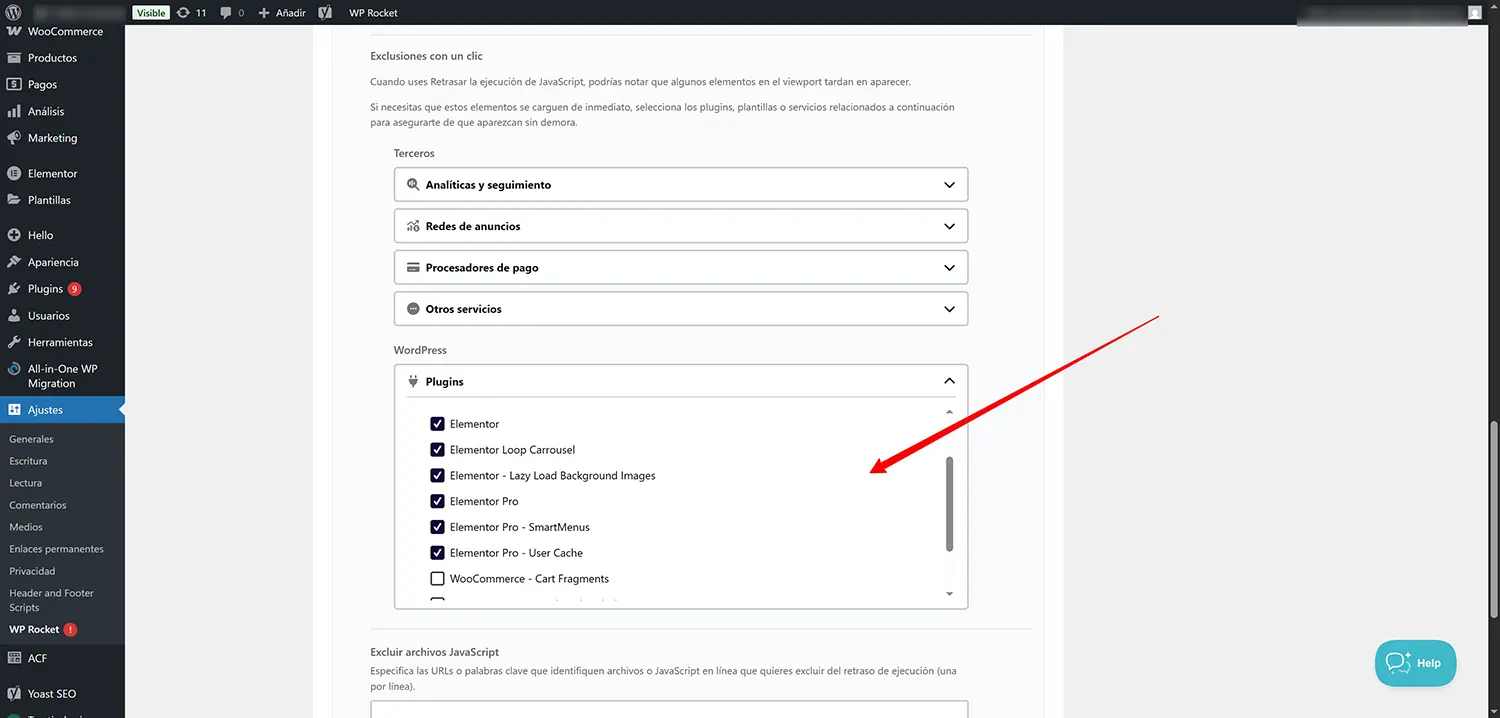
Task: Uncheck Elementor Pro - SmartMenus checkbox
Action: (437, 527)
